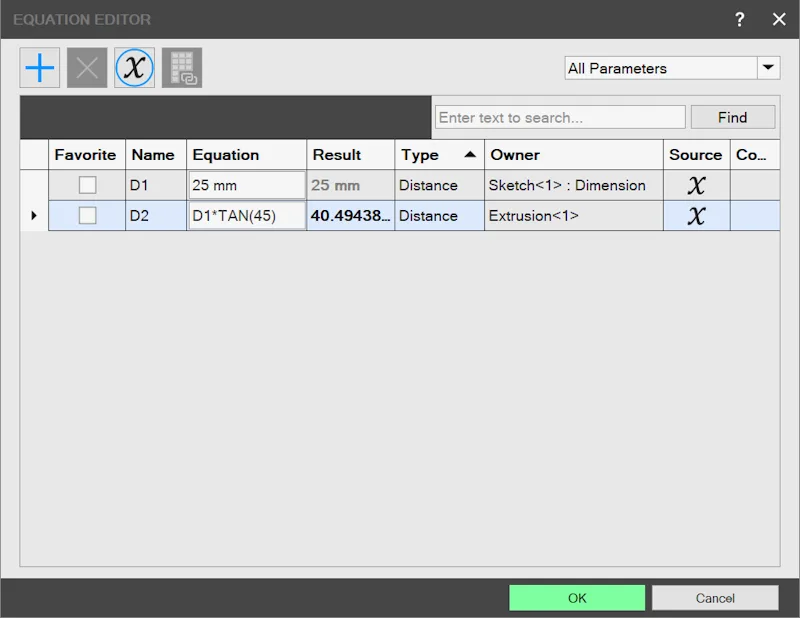
Task: Click the 40.49438 result value
Action: tap(351, 216)
